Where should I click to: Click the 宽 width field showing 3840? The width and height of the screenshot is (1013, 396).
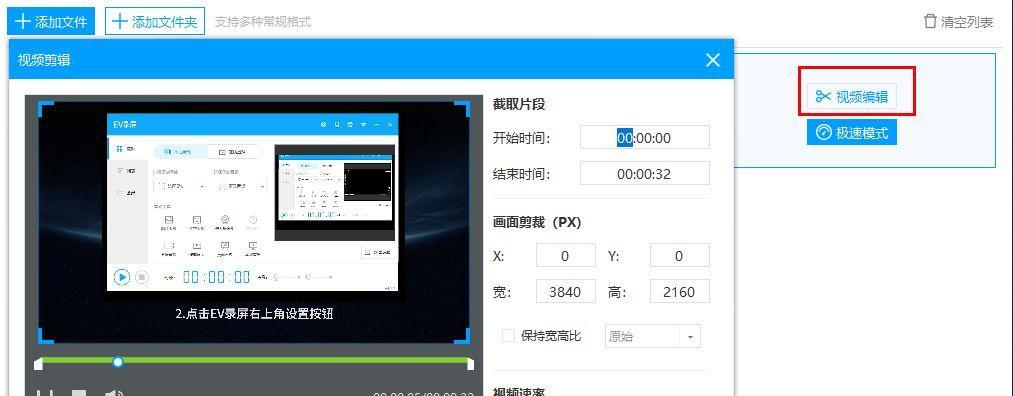(565, 292)
